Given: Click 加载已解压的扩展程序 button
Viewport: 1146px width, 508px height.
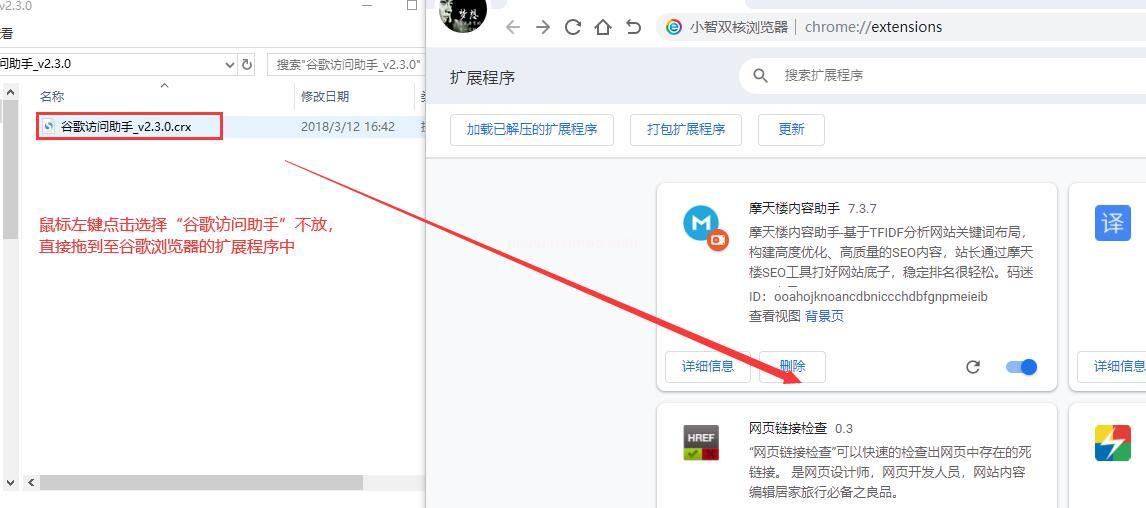Looking at the screenshot, I should tap(531, 129).
